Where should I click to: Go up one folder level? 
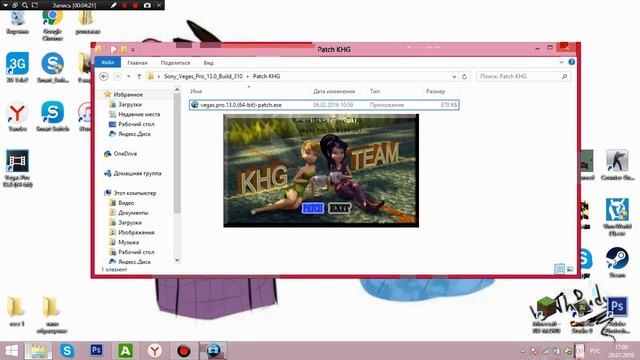coord(139,76)
